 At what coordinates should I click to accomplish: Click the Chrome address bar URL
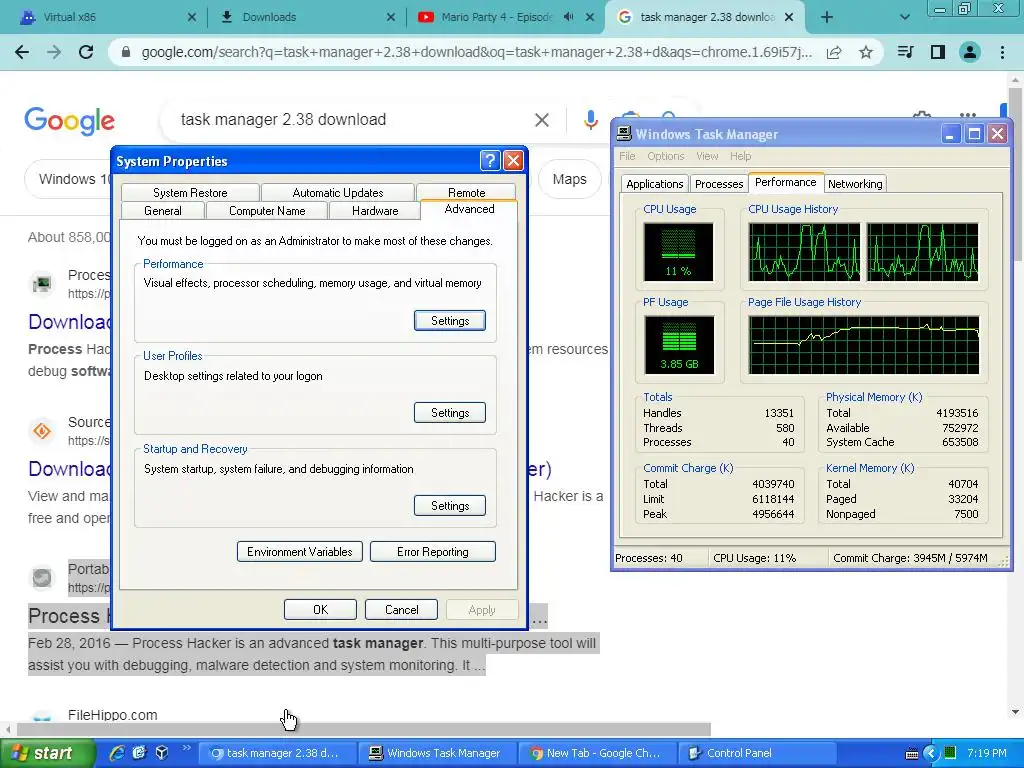477,52
